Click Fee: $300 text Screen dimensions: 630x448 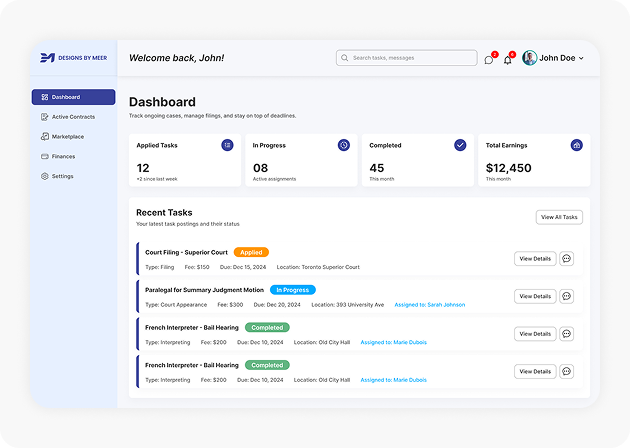tap(230, 305)
